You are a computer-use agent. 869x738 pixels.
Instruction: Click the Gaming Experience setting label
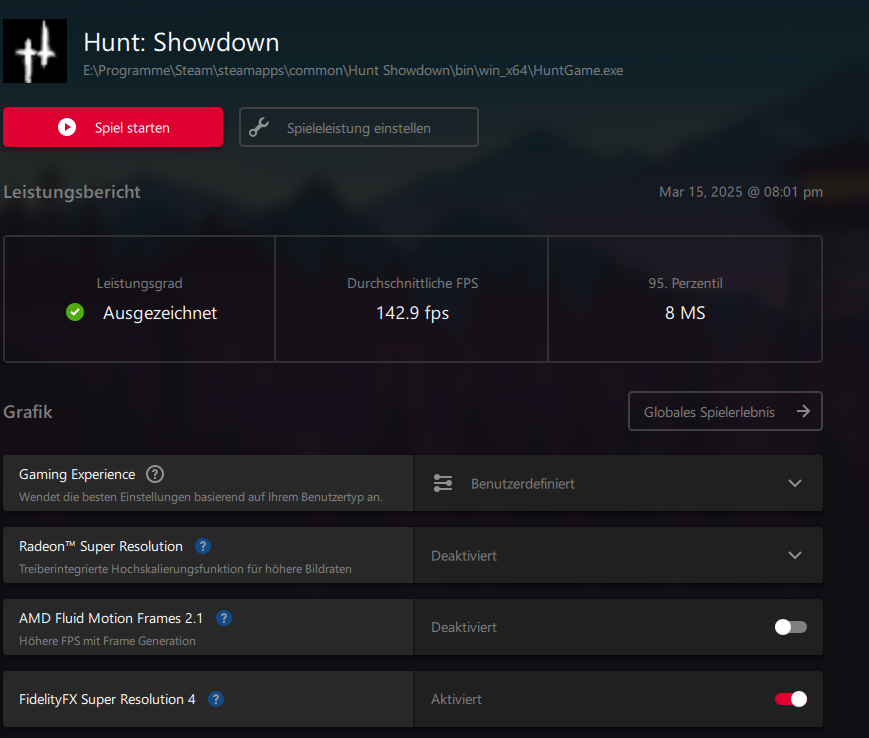[77, 474]
